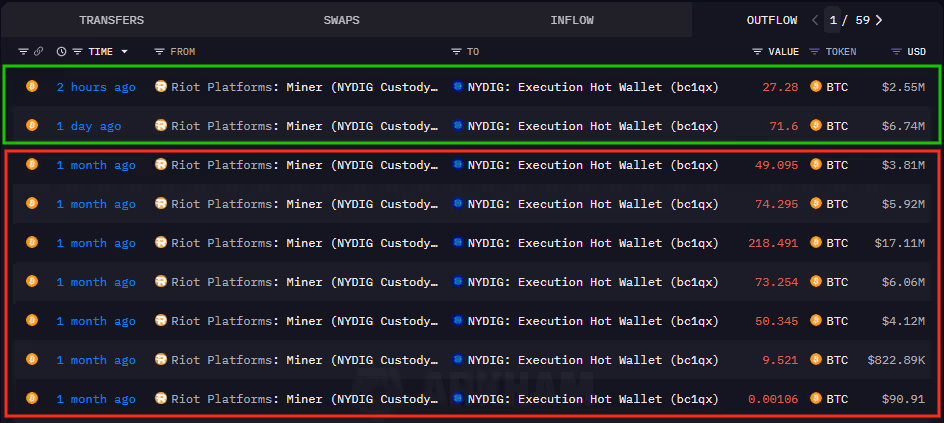Click the total pages number 59
Viewport: 944px width, 423px height.
[x=863, y=20]
